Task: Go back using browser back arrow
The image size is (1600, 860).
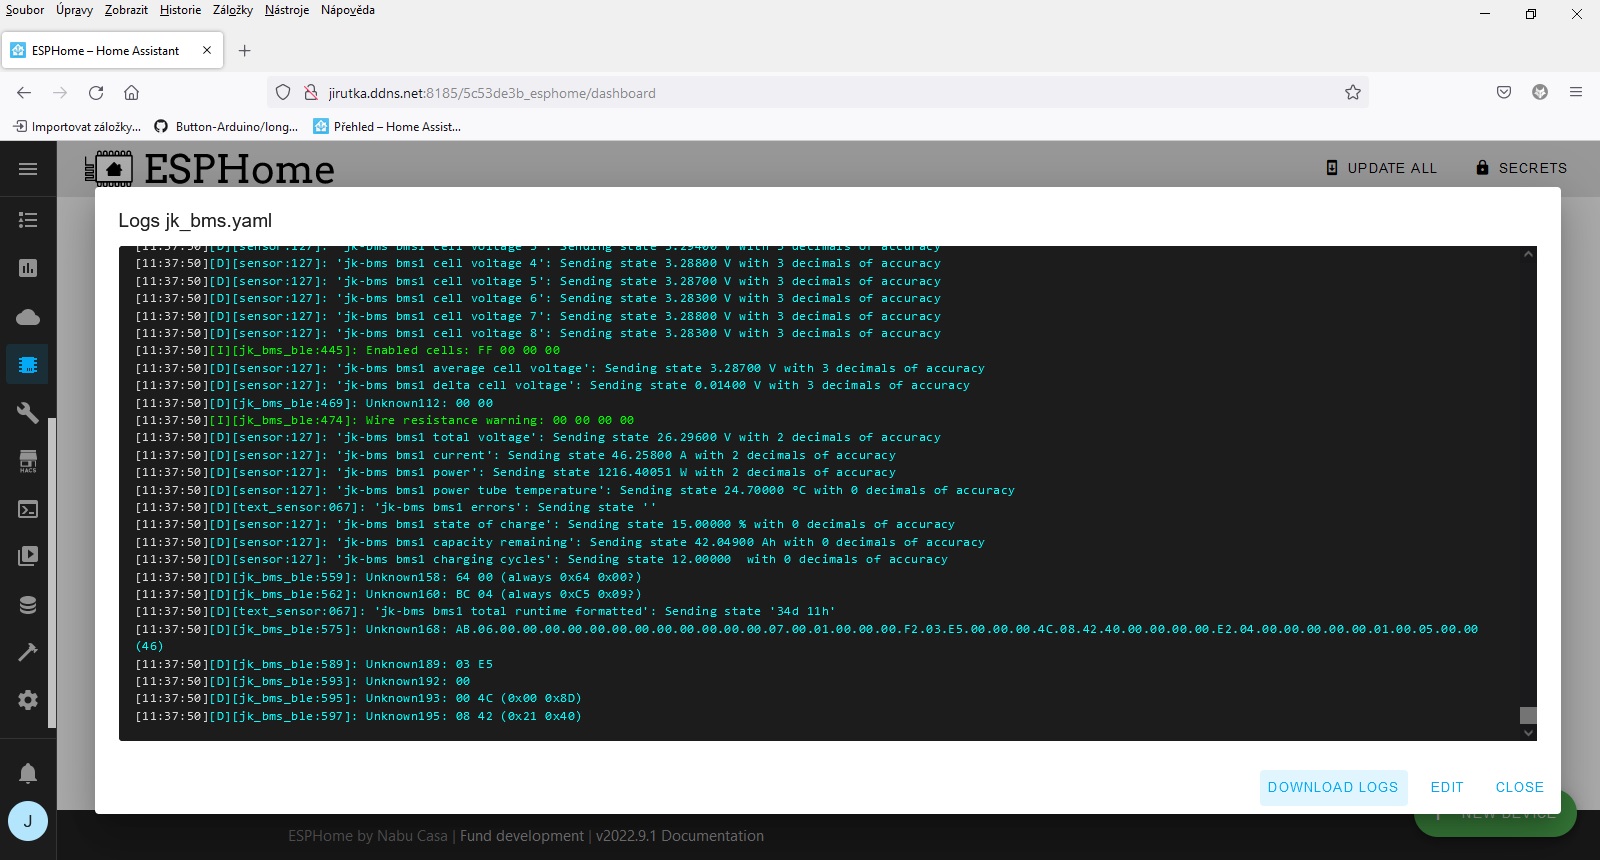Action: 24,93
